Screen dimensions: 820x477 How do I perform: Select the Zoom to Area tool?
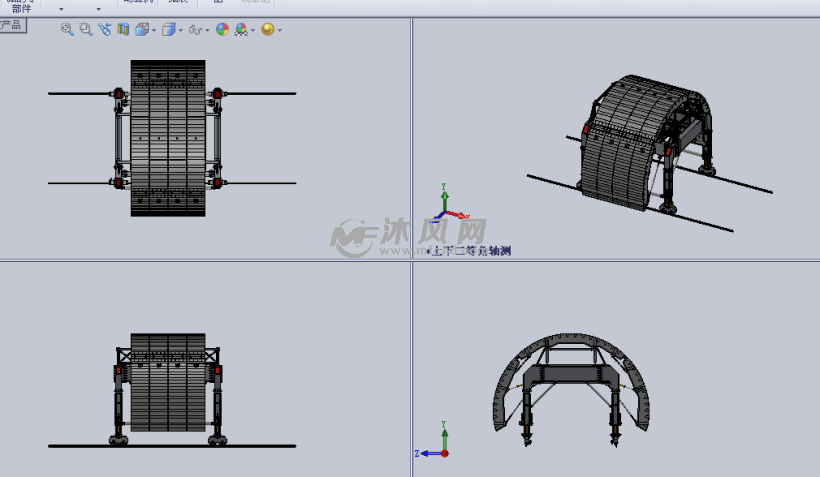(85, 30)
